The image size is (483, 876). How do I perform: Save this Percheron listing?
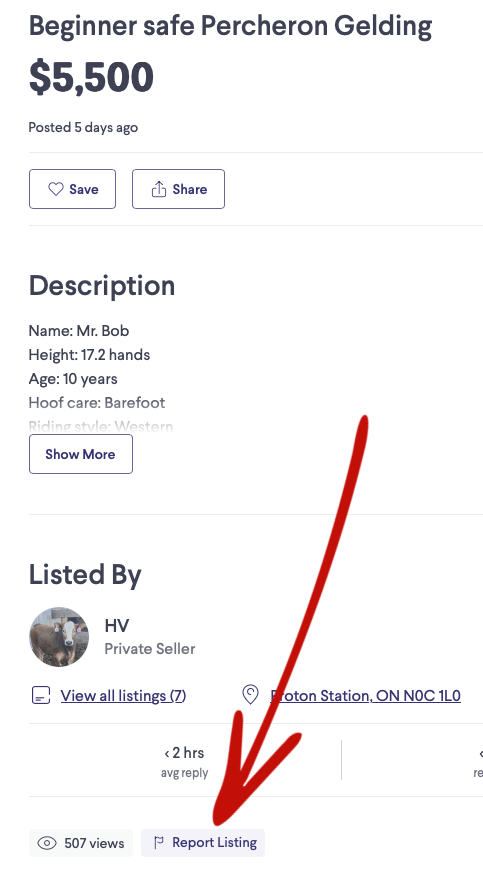pos(72,189)
